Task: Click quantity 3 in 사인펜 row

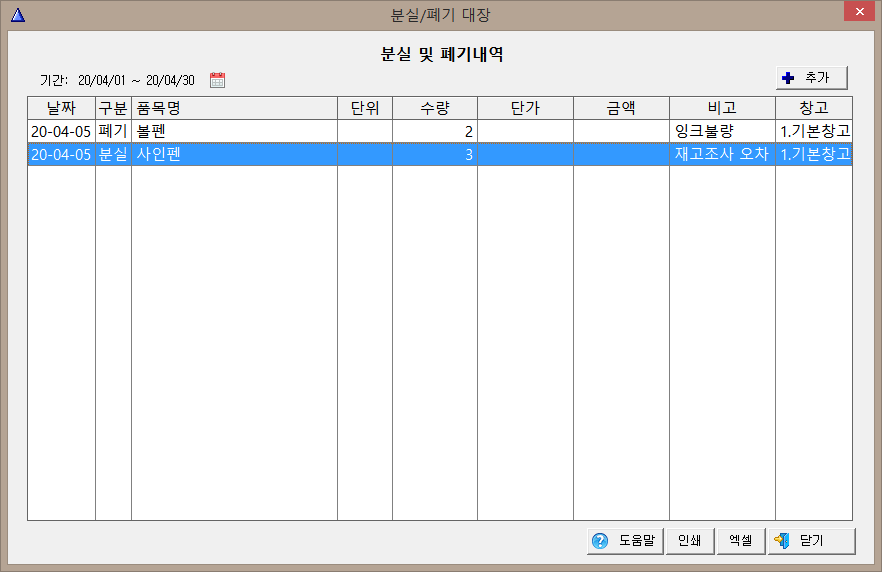Action: [435, 154]
